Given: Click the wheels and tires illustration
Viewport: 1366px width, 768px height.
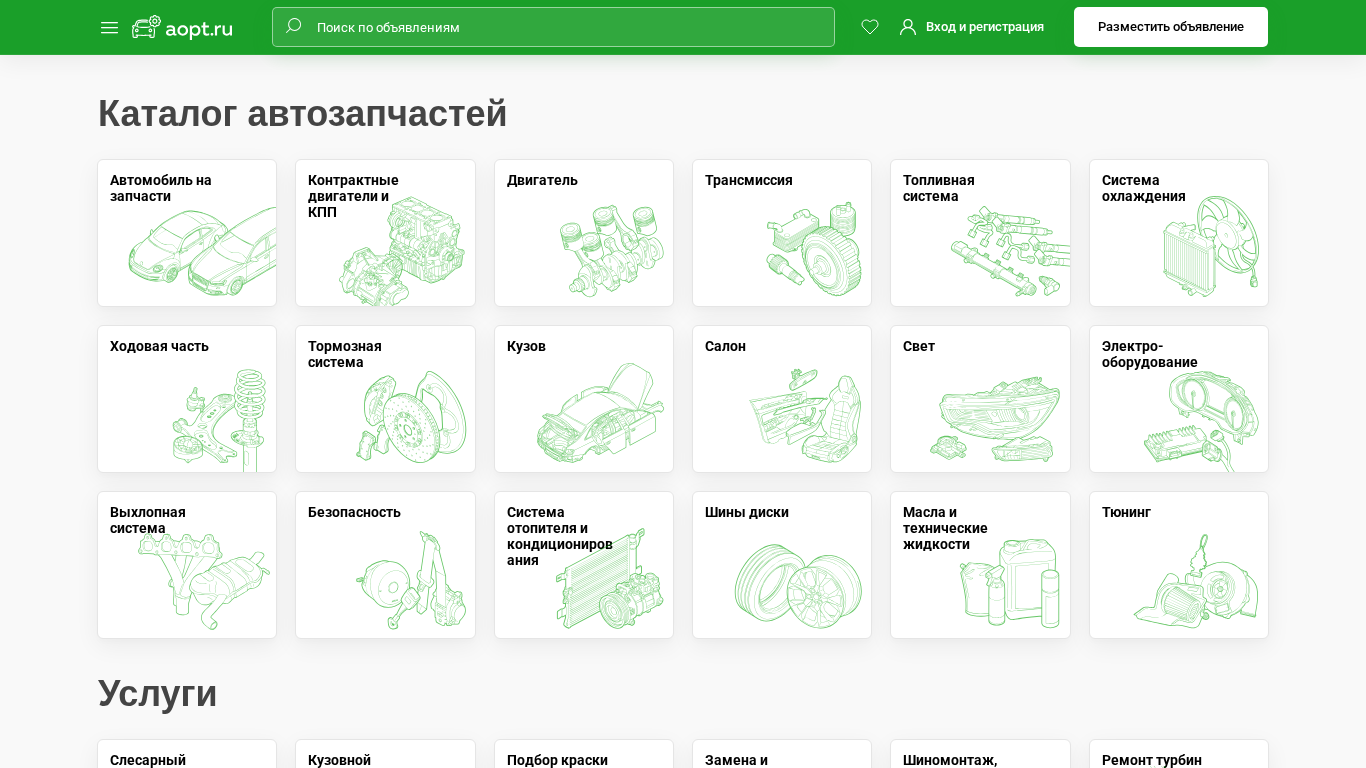Looking at the screenshot, I should pyautogui.click(x=797, y=584).
